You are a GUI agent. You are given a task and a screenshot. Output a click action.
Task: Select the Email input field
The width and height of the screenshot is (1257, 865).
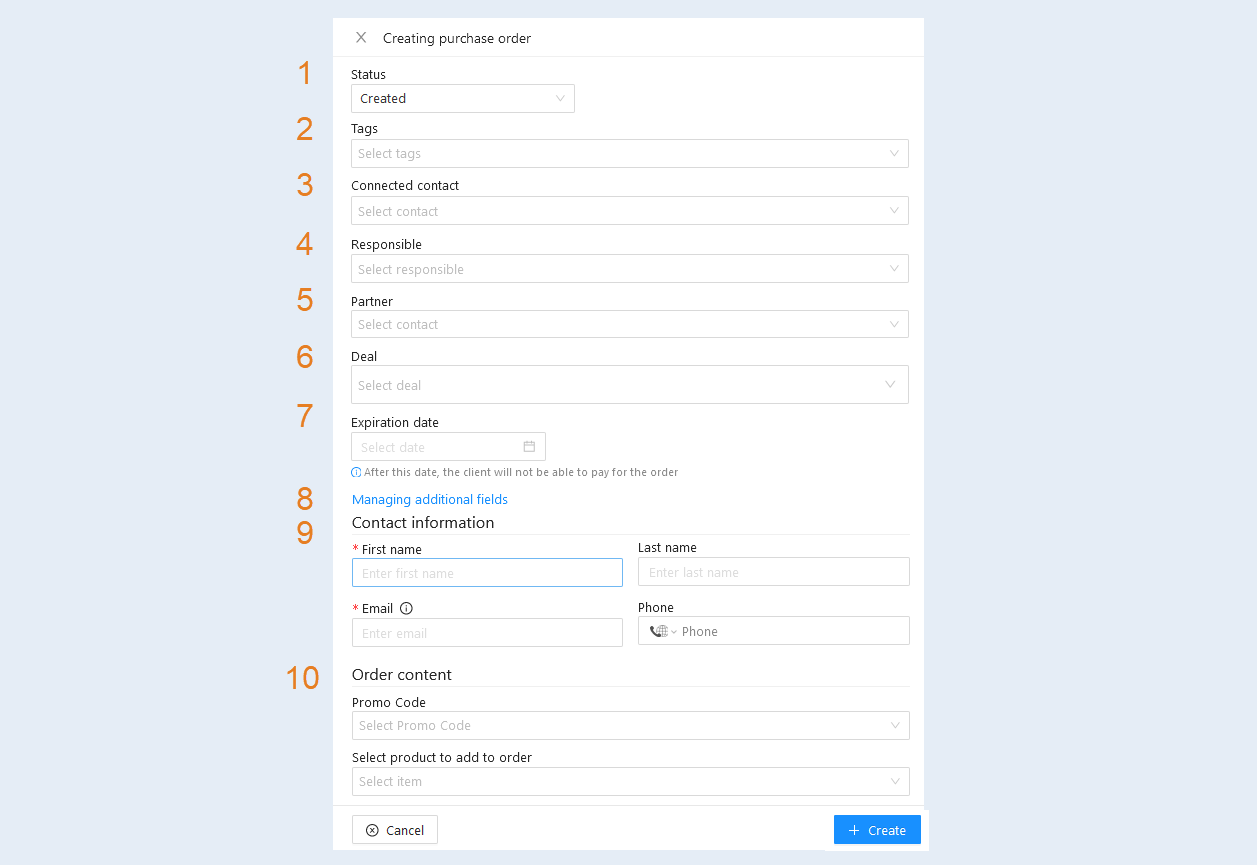click(x=487, y=633)
